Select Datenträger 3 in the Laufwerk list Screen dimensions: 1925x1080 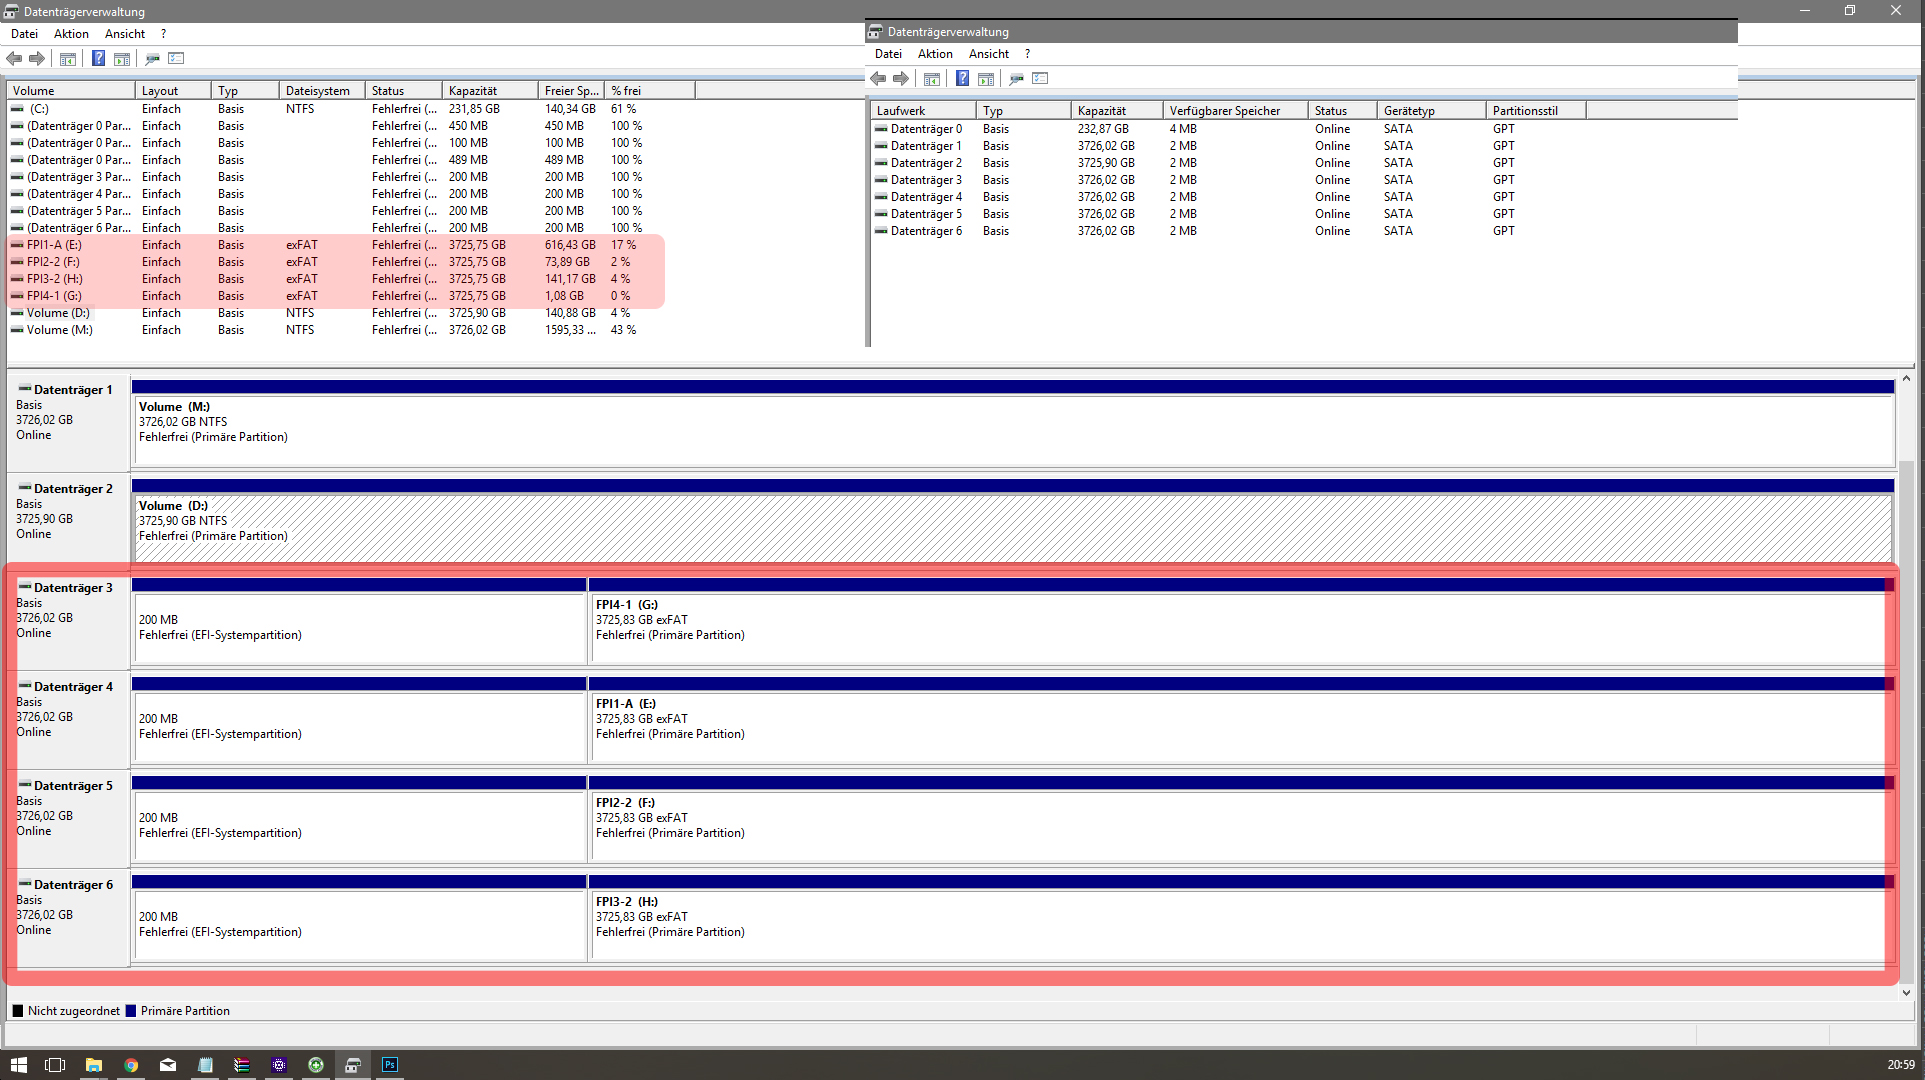[926, 180]
